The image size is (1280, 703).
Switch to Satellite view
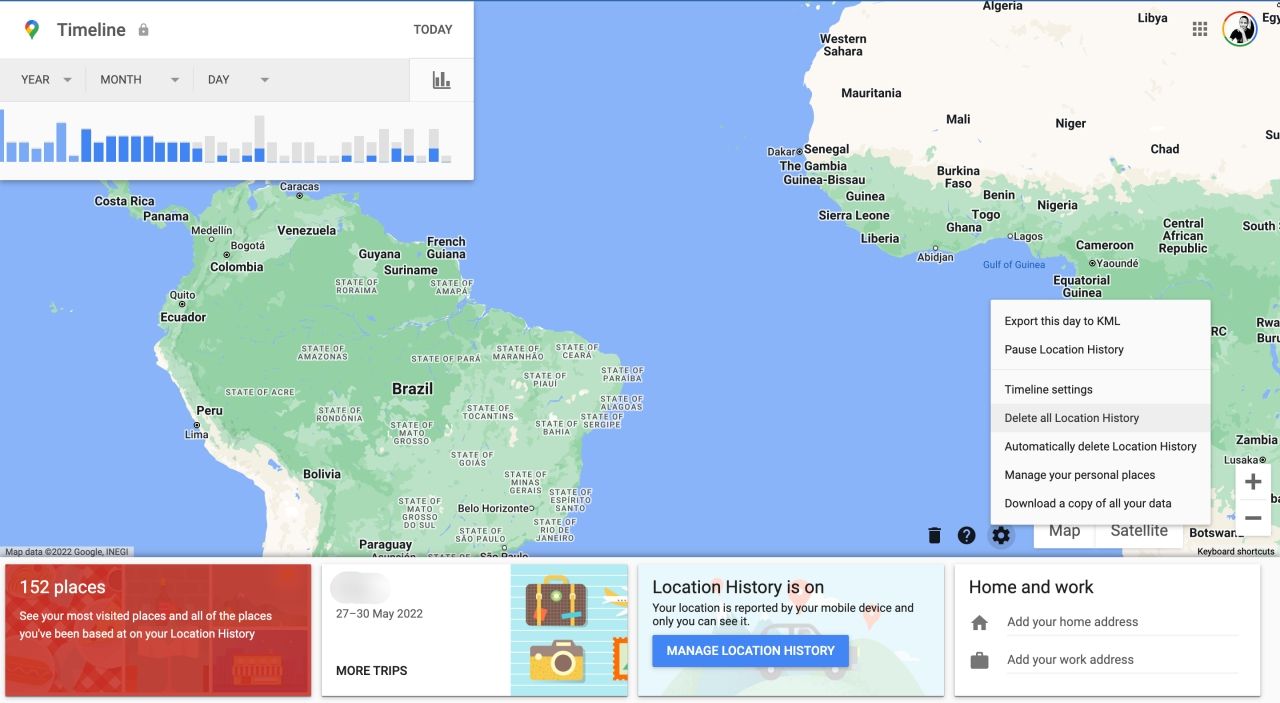[1139, 531]
